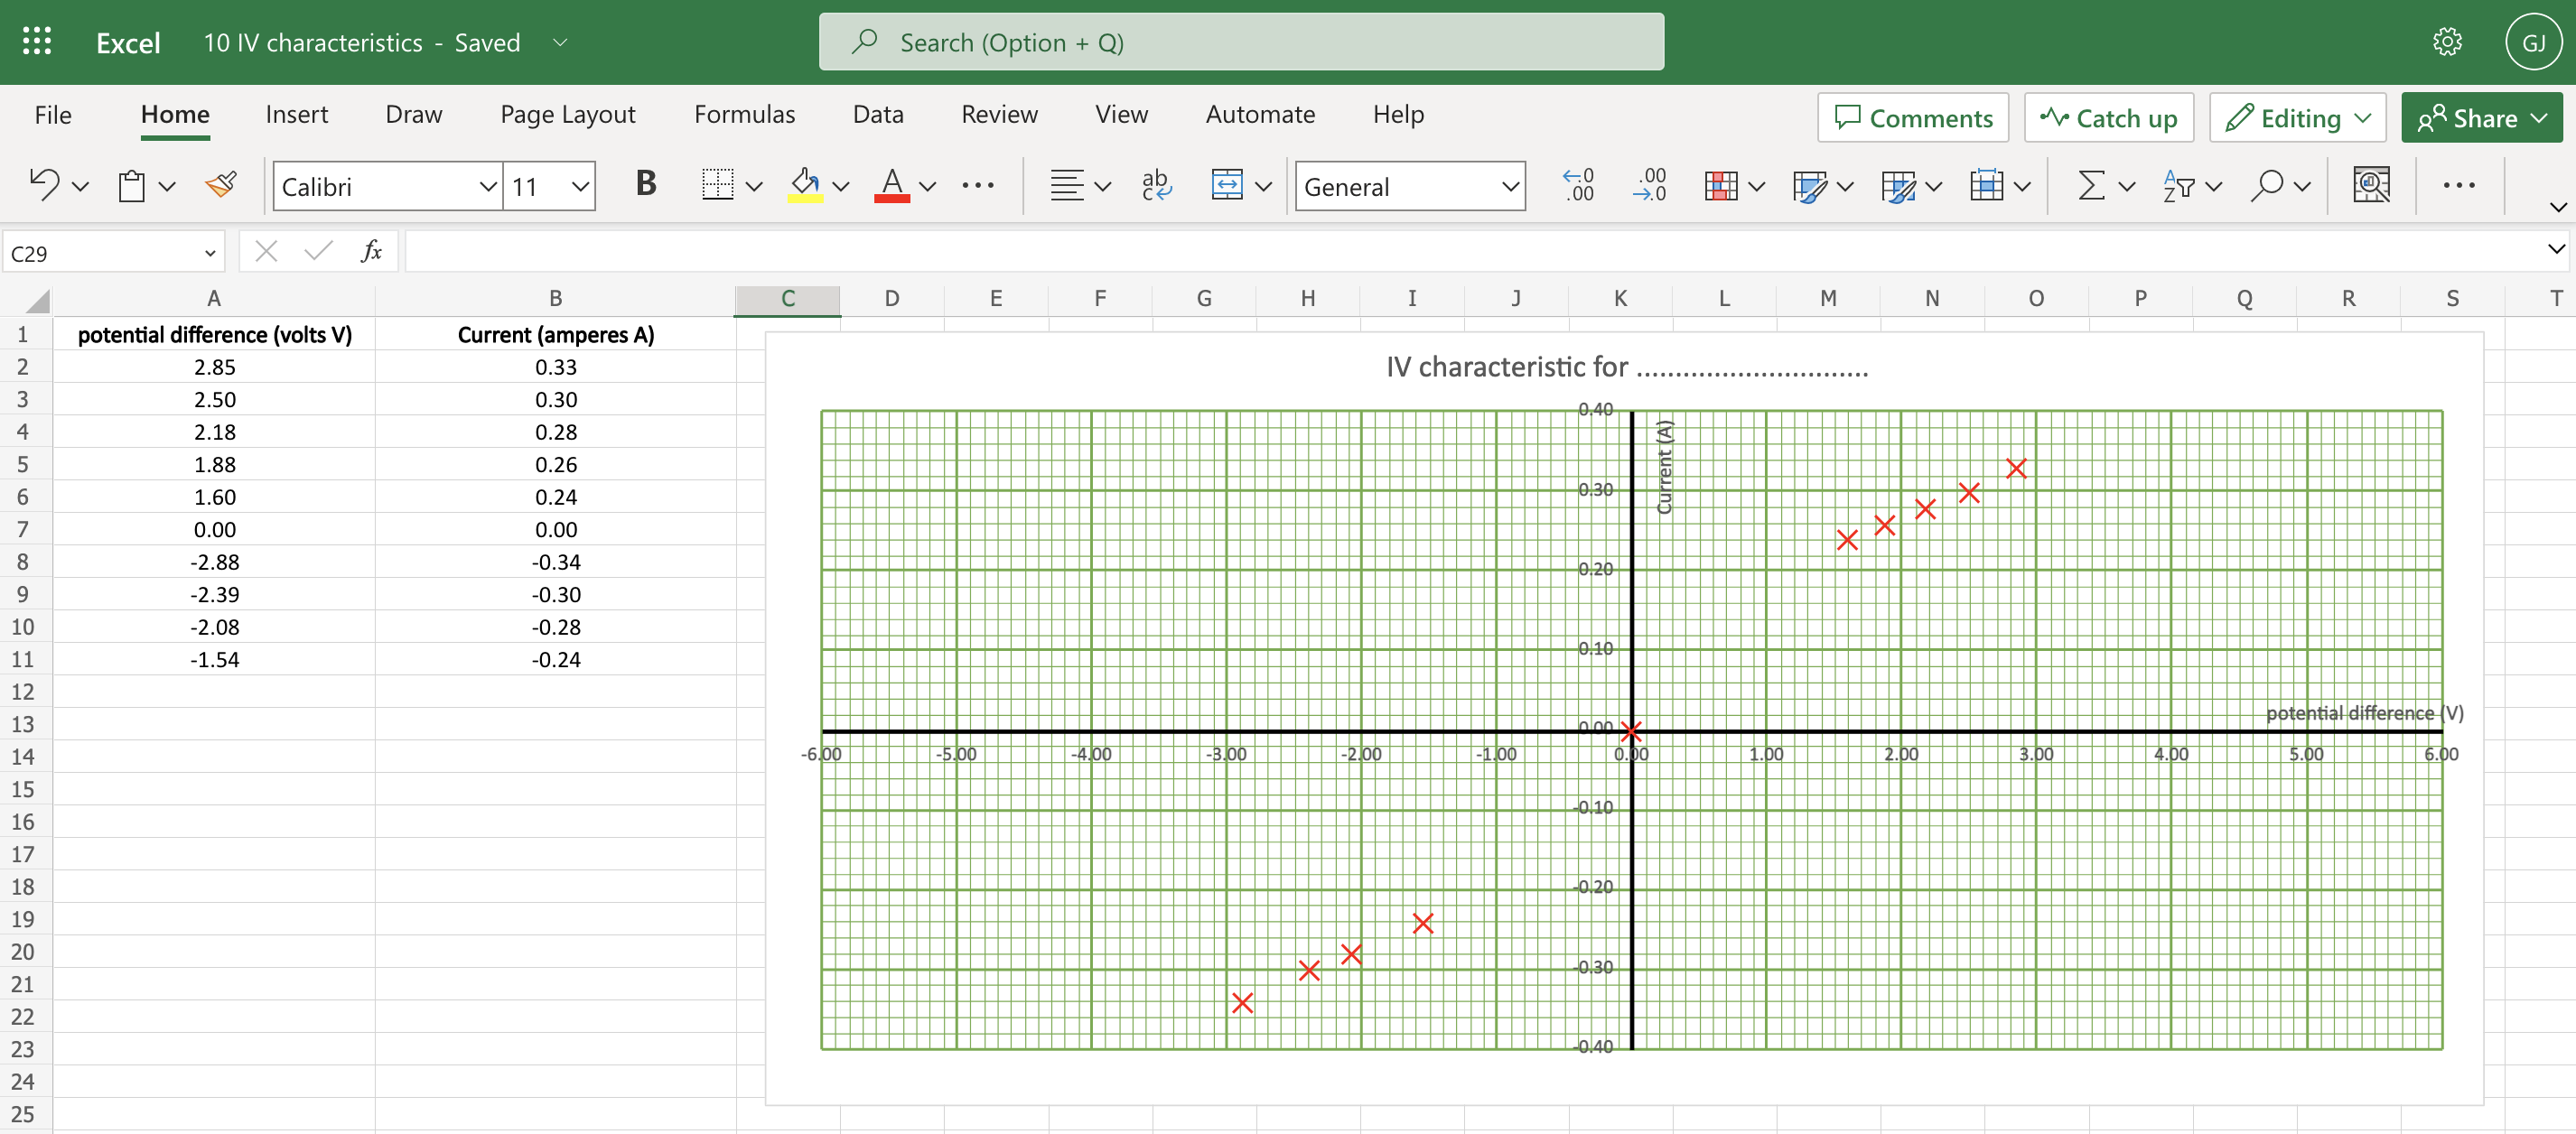The height and width of the screenshot is (1134, 2576).
Task: Click the Undo icon
Action: pyautogui.click(x=44, y=186)
